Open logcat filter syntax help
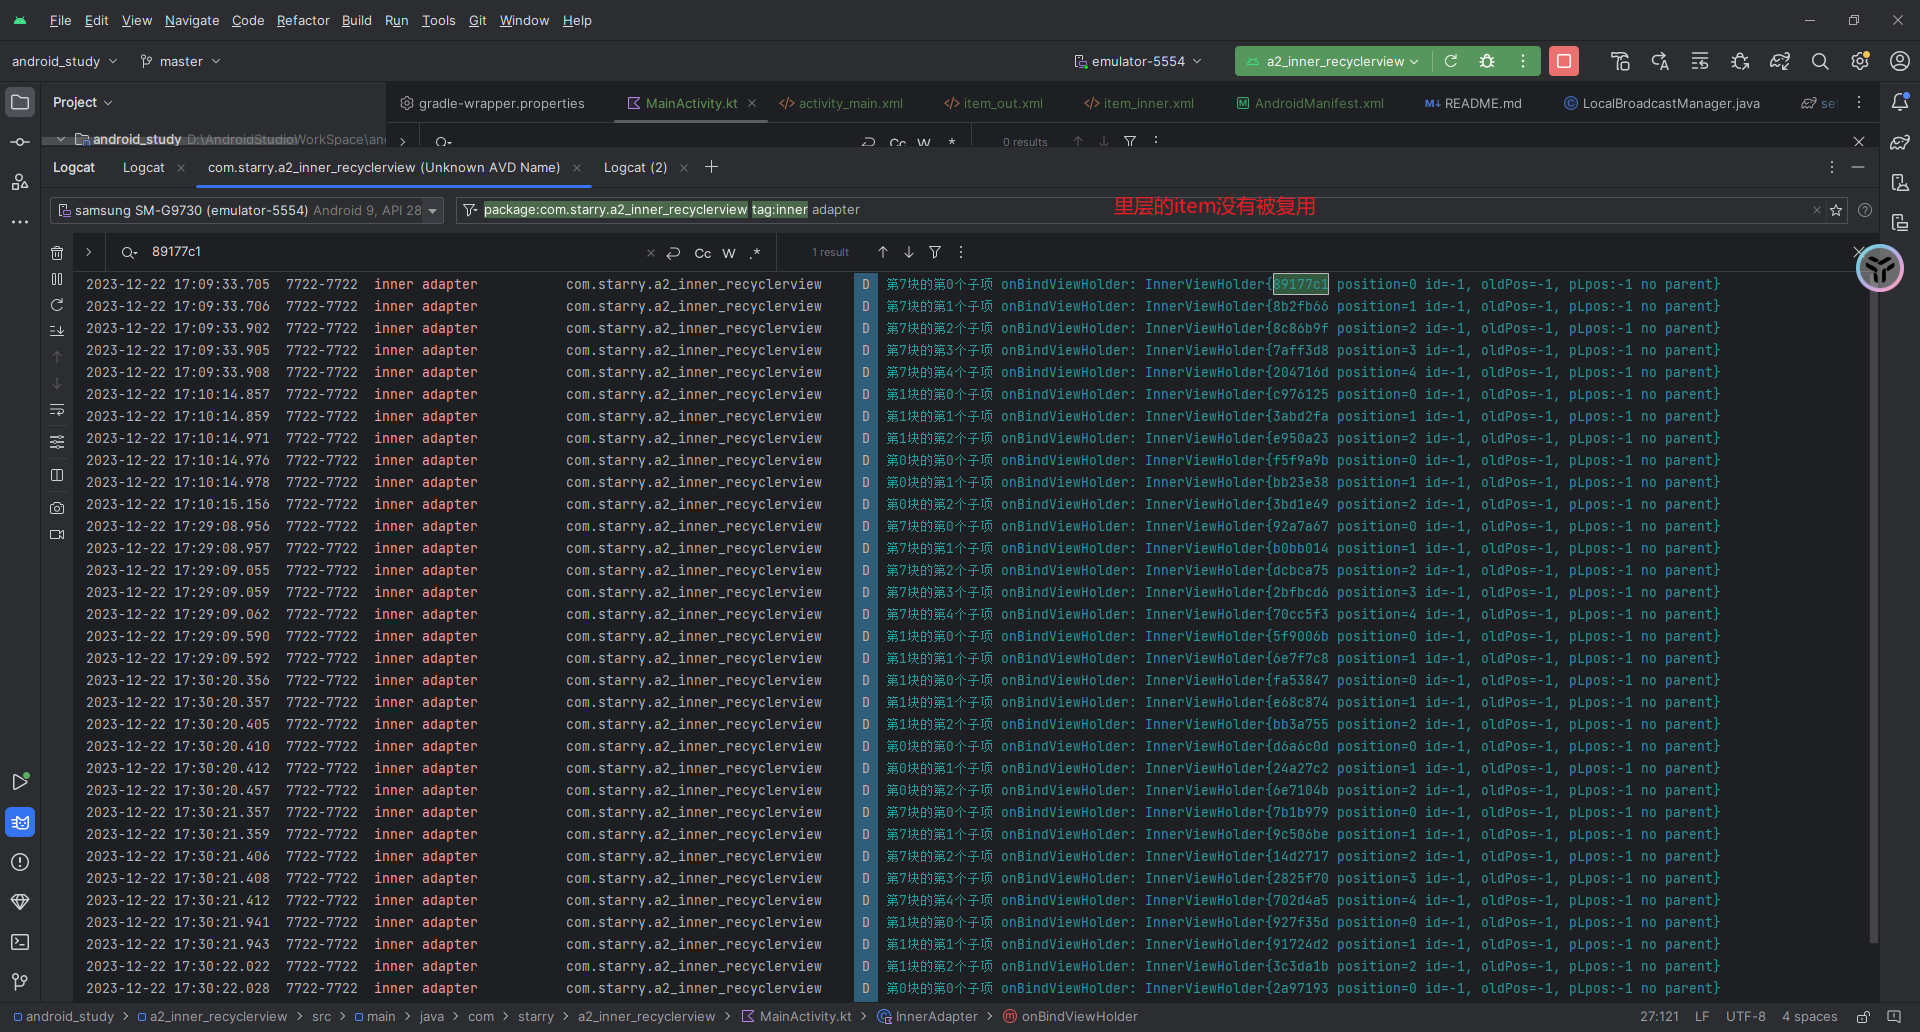The height and width of the screenshot is (1032, 1920). pyautogui.click(x=1865, y=210)
